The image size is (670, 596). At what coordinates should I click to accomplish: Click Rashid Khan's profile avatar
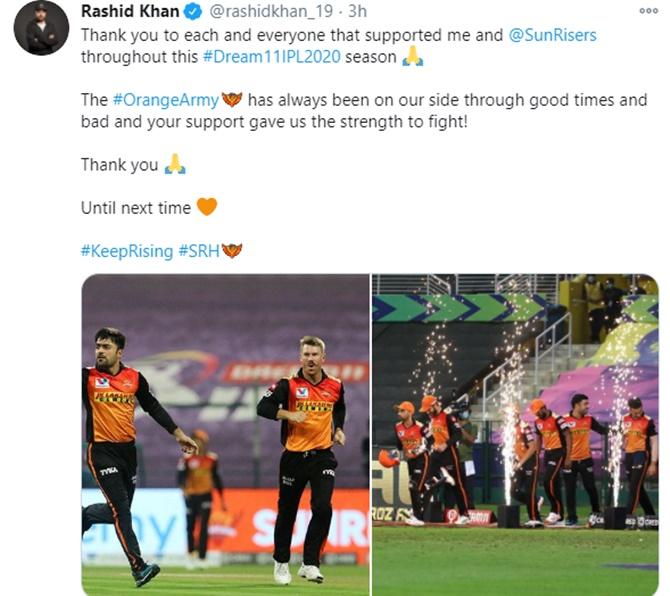[x=41, y=28]
